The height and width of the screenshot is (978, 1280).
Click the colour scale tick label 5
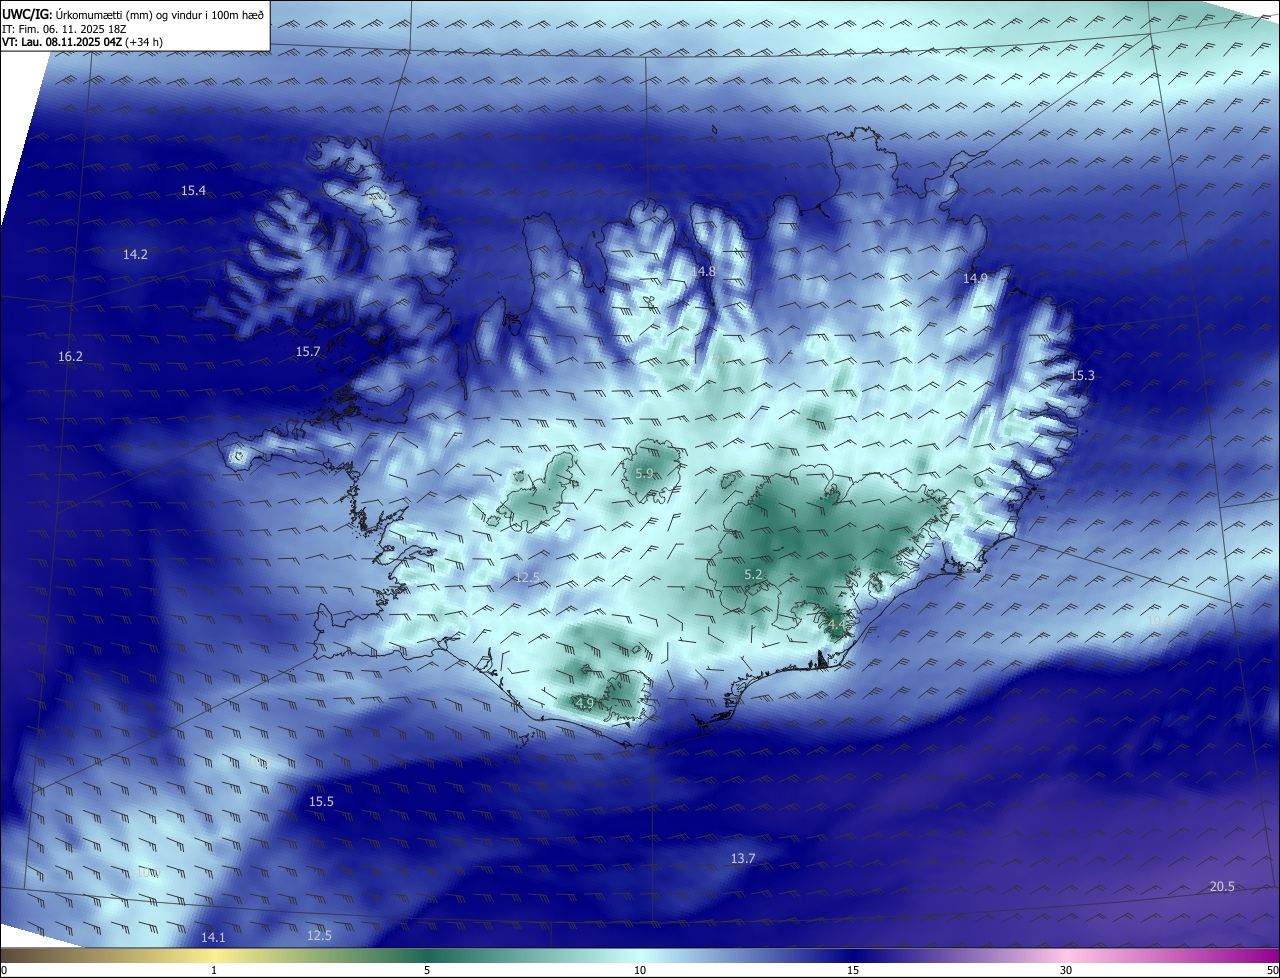(x=427, y=970)
